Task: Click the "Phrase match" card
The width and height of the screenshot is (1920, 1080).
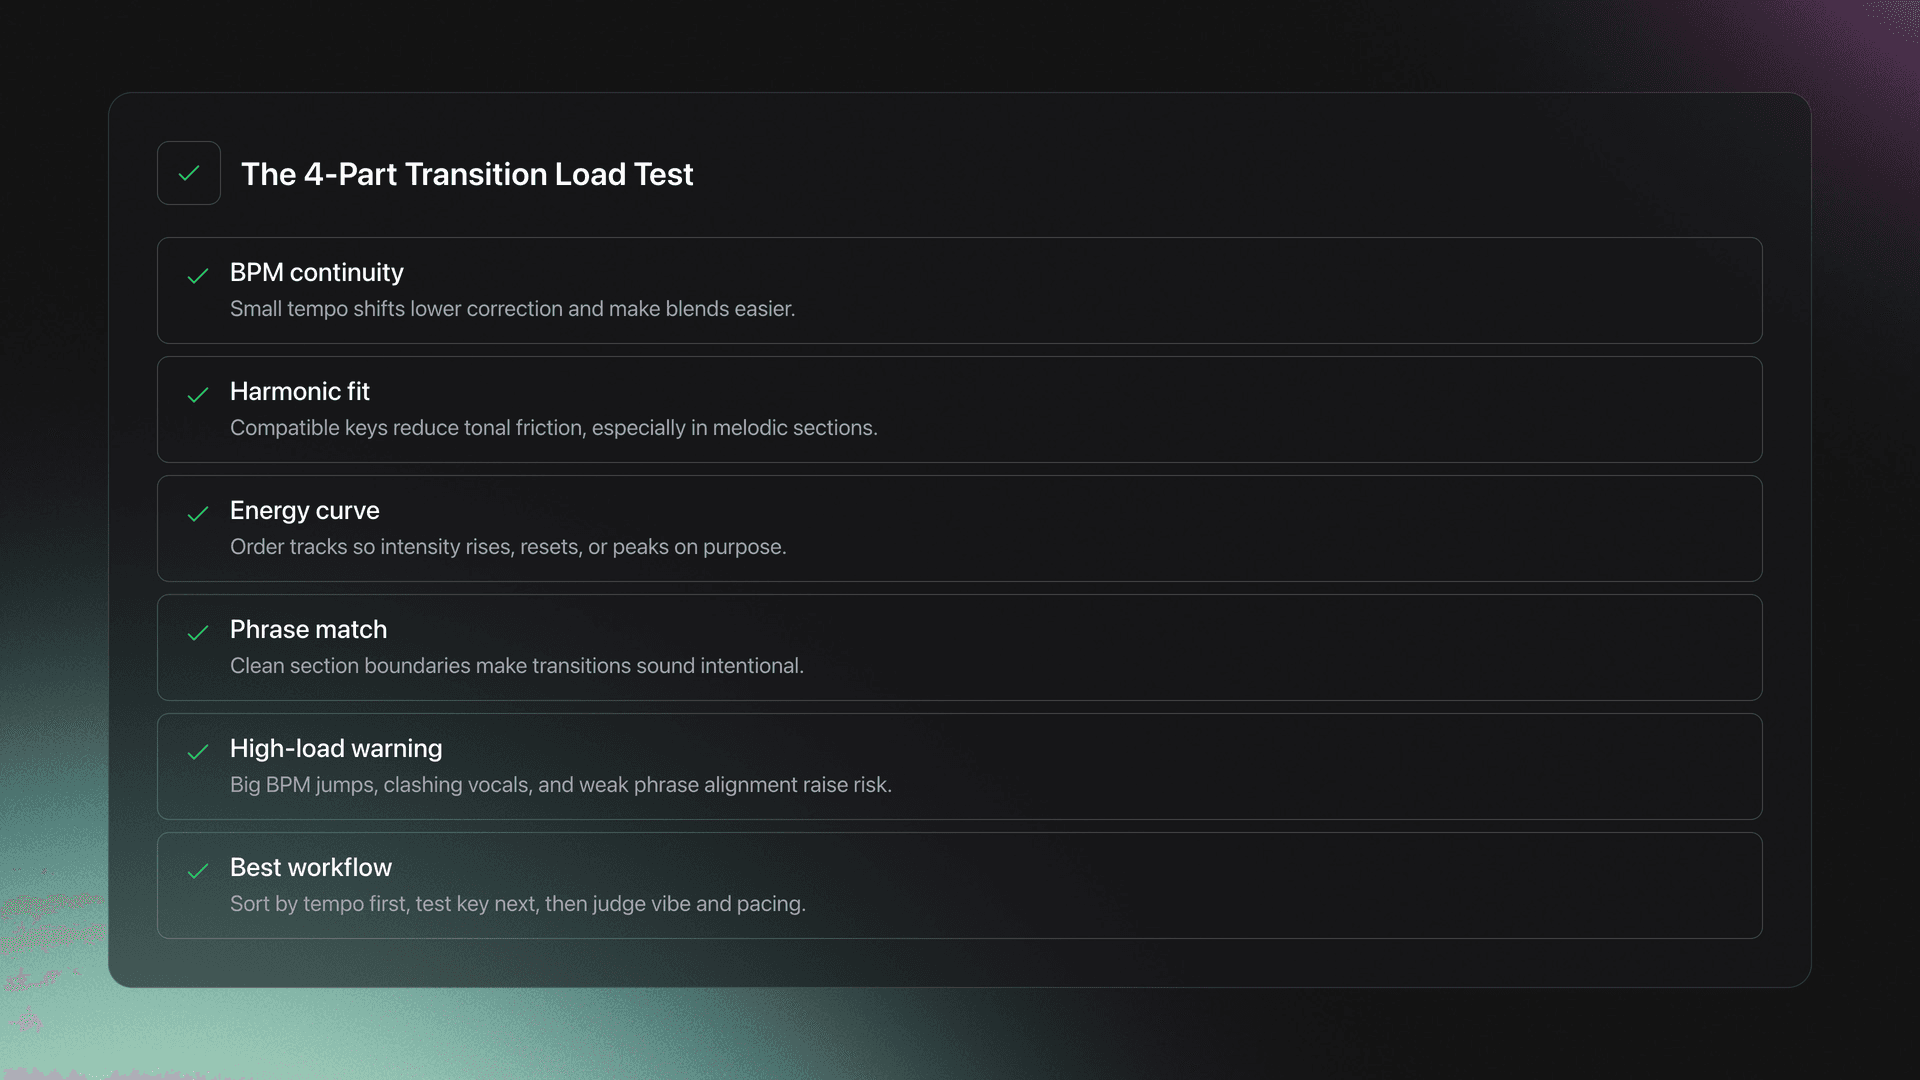Action: 960,647
